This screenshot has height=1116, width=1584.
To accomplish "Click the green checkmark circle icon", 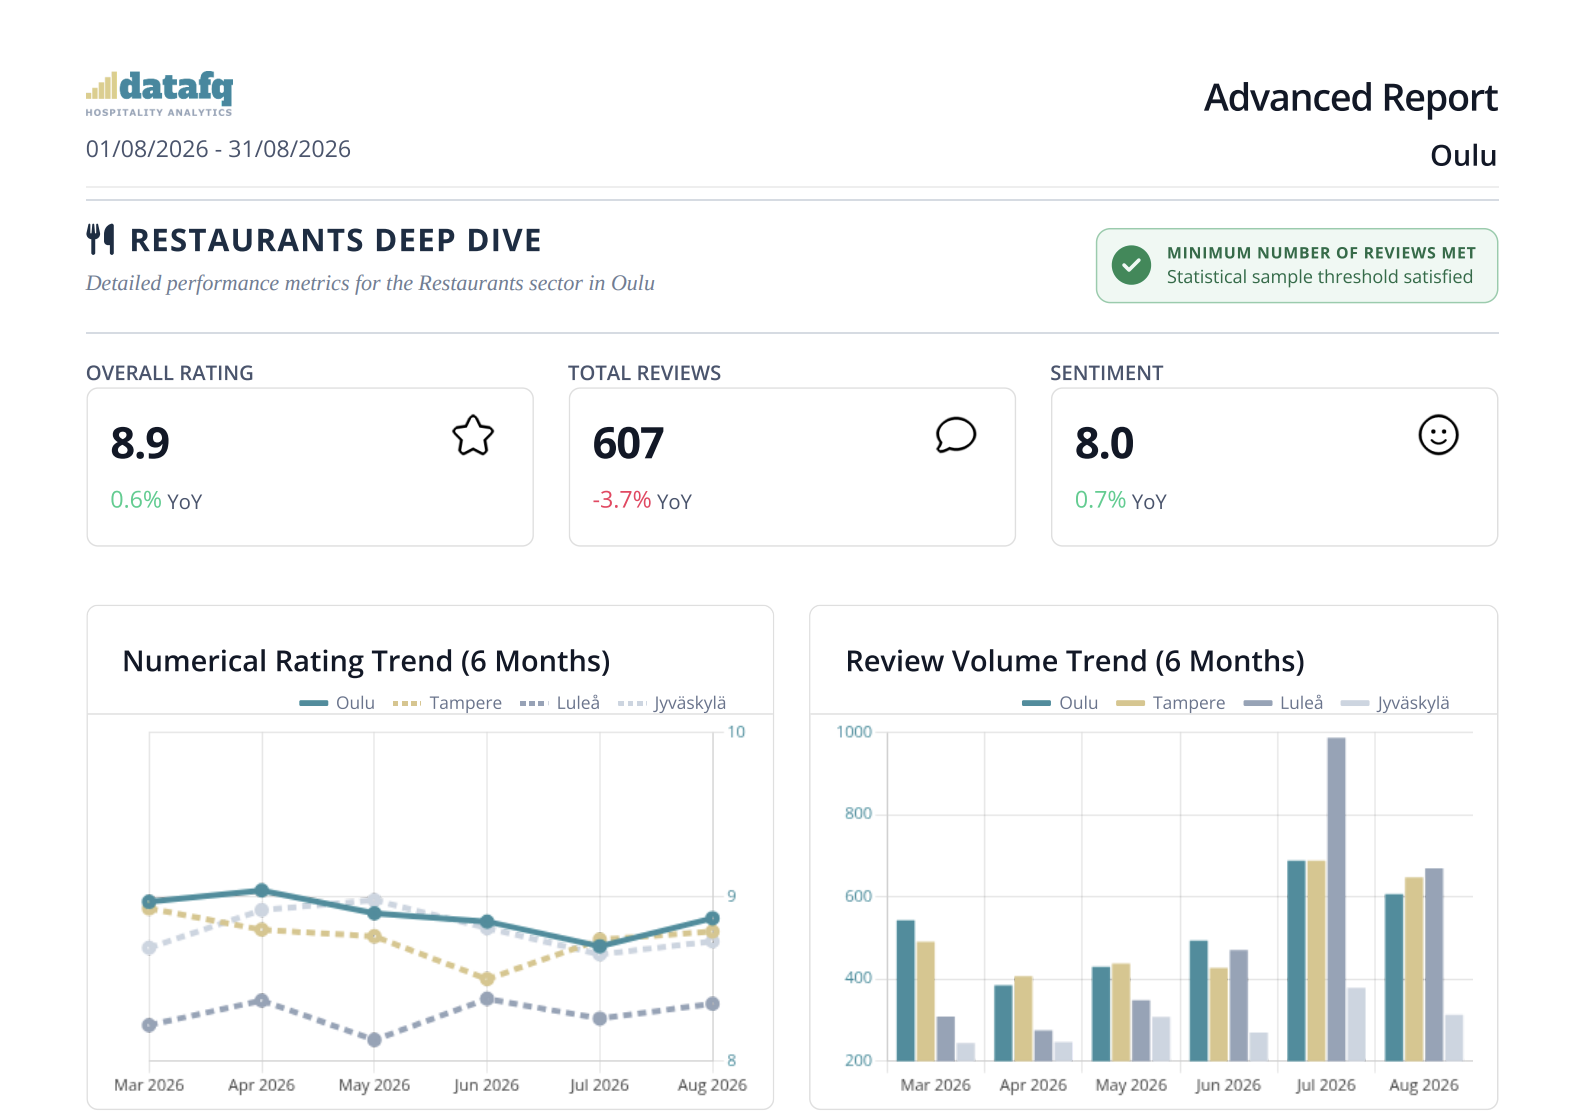I will 1131,265.
